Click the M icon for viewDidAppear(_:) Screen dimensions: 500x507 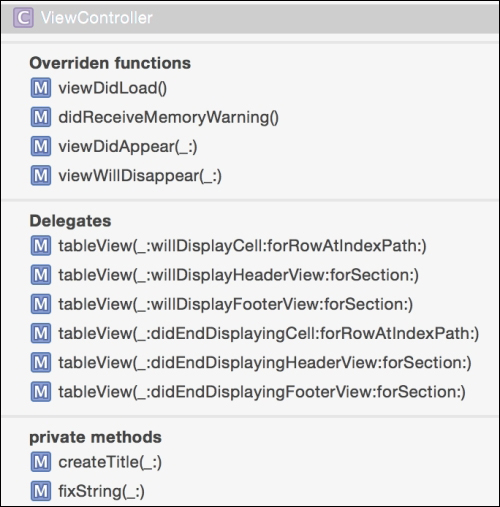click(41, 146)
